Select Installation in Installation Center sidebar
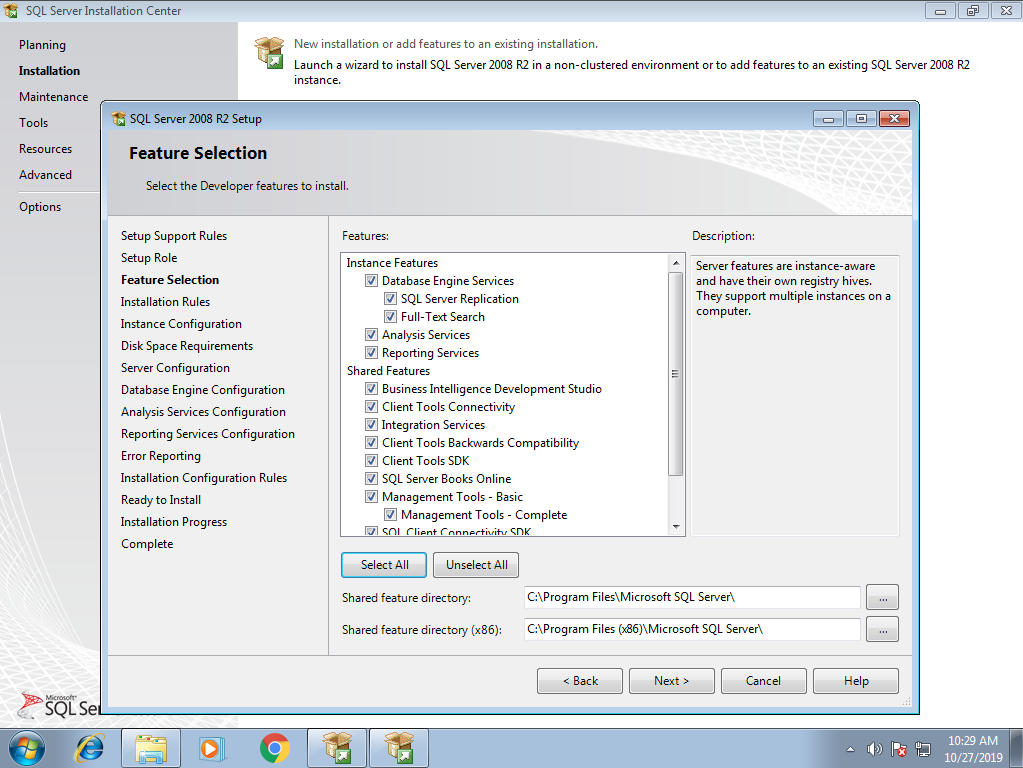This screenshot has height=768, width=1023. (x=50, y=71)
